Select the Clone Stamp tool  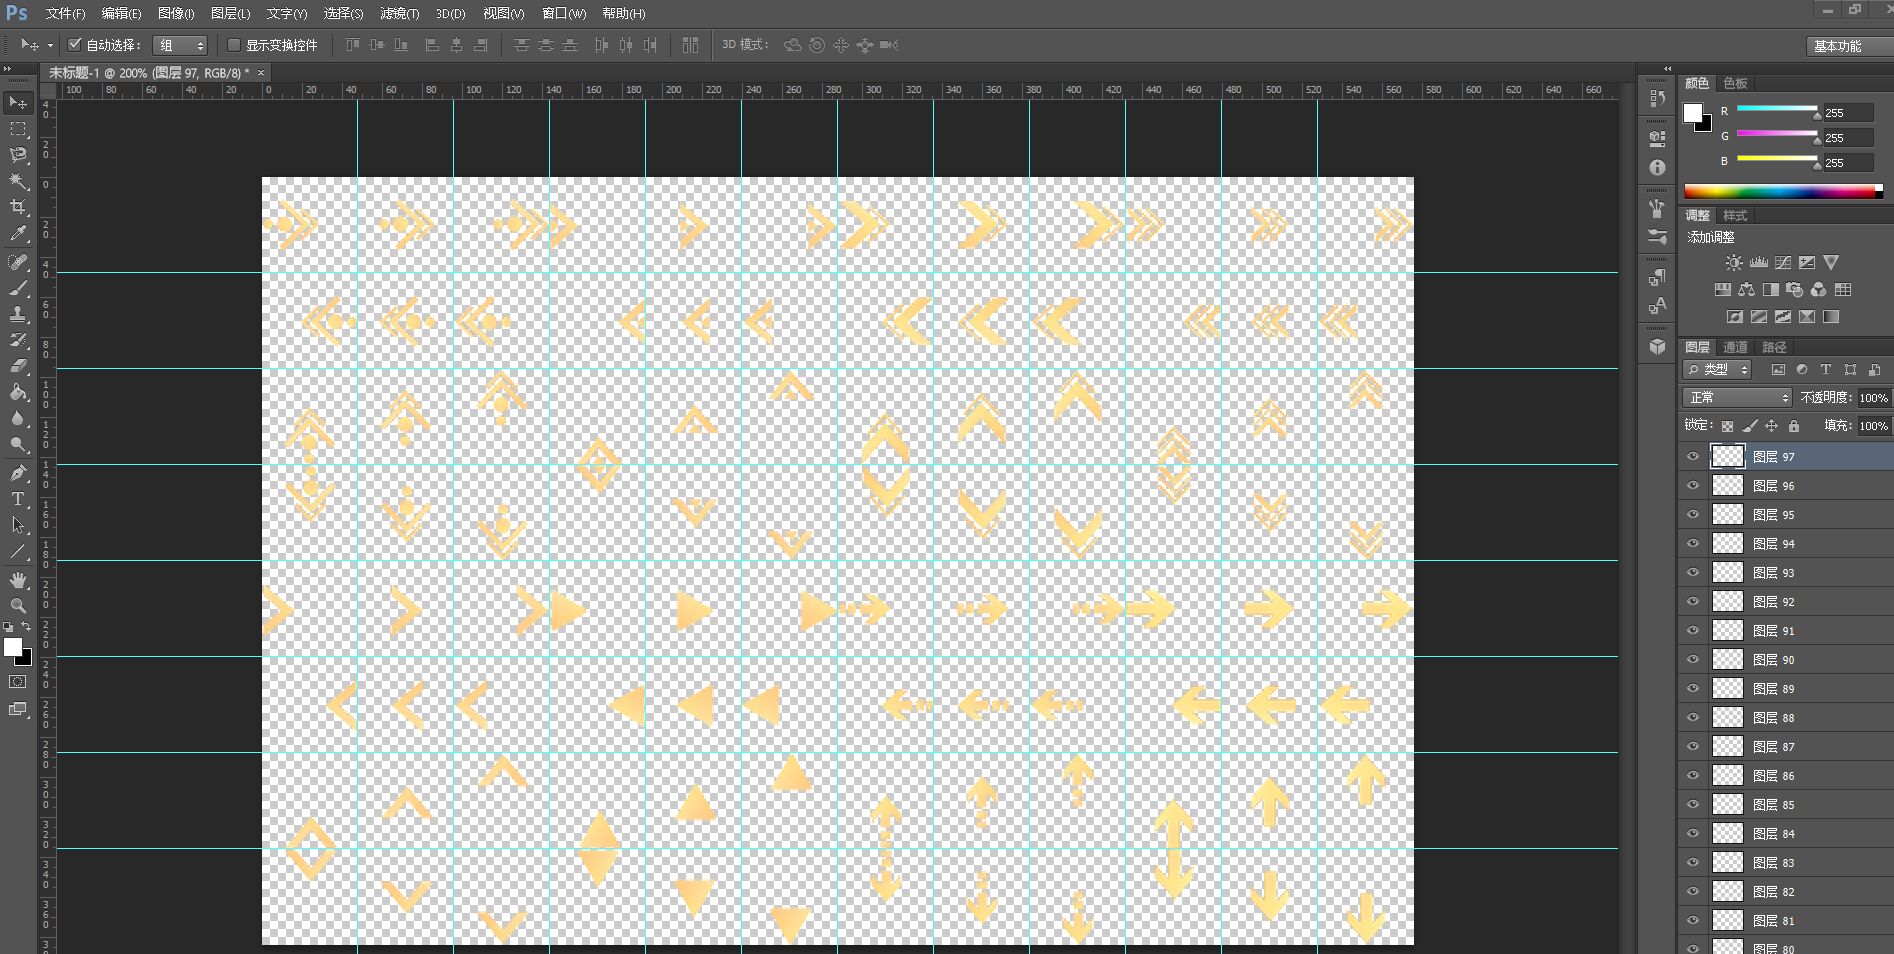pos(18,314)
